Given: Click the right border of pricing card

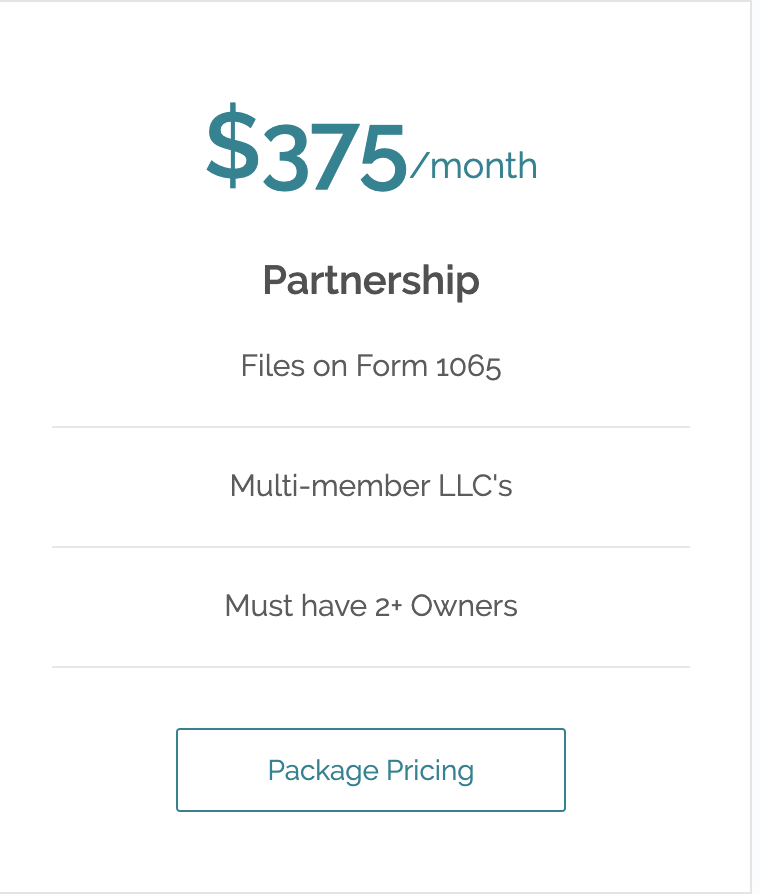Looking at the screenshot, I should point(751,447).
